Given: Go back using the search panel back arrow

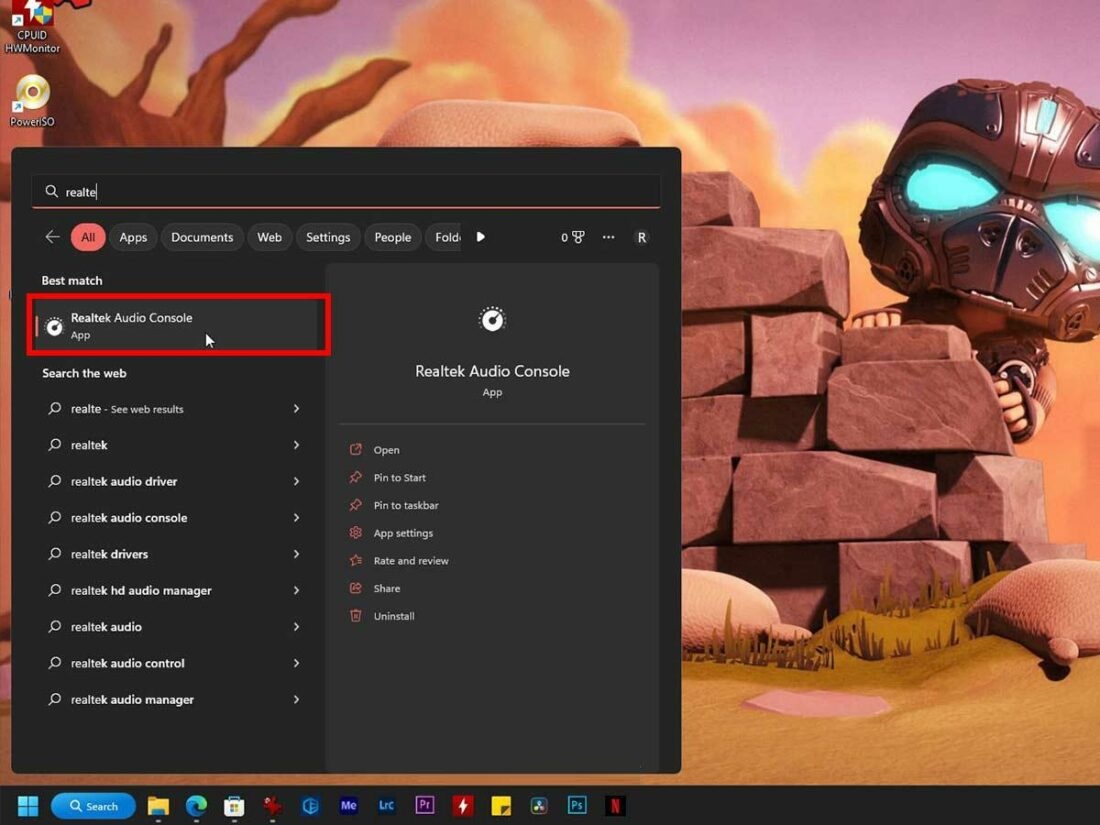Looking at the screenshot, I should (53, 237).
